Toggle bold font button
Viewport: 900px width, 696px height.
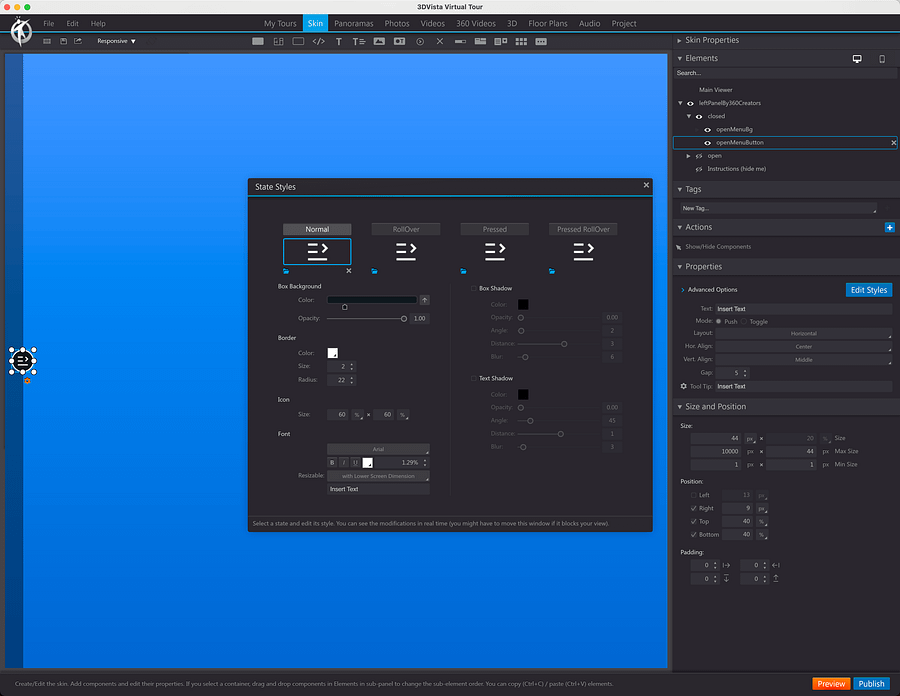[x=332, y=462]
